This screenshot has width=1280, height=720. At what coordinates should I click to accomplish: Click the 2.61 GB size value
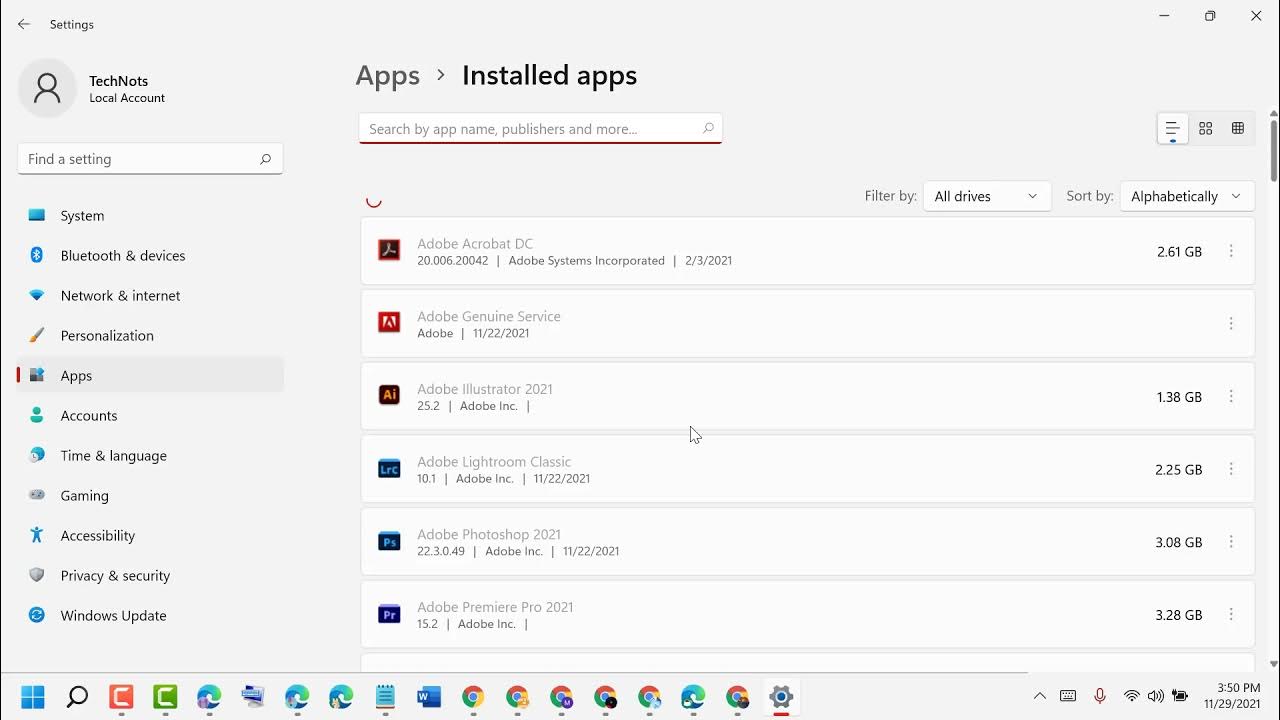(x=1179, y=252)
